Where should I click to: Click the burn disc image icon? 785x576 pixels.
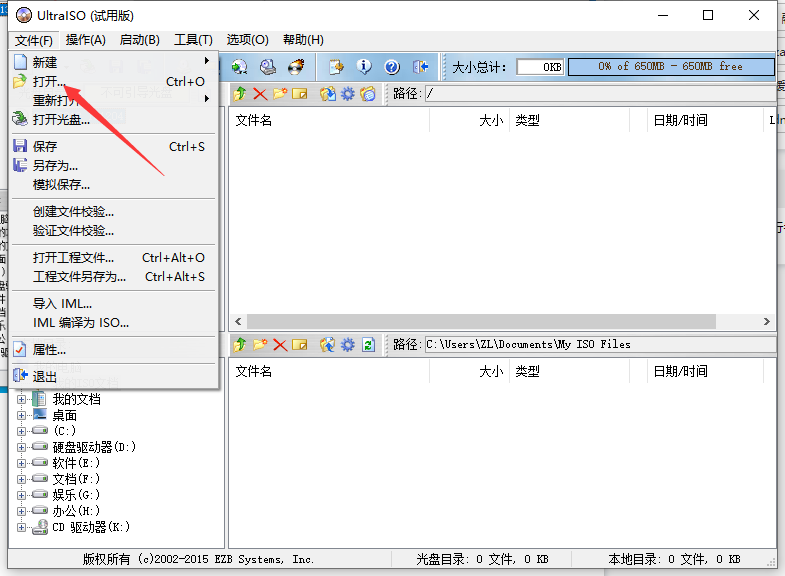(296, 67)
